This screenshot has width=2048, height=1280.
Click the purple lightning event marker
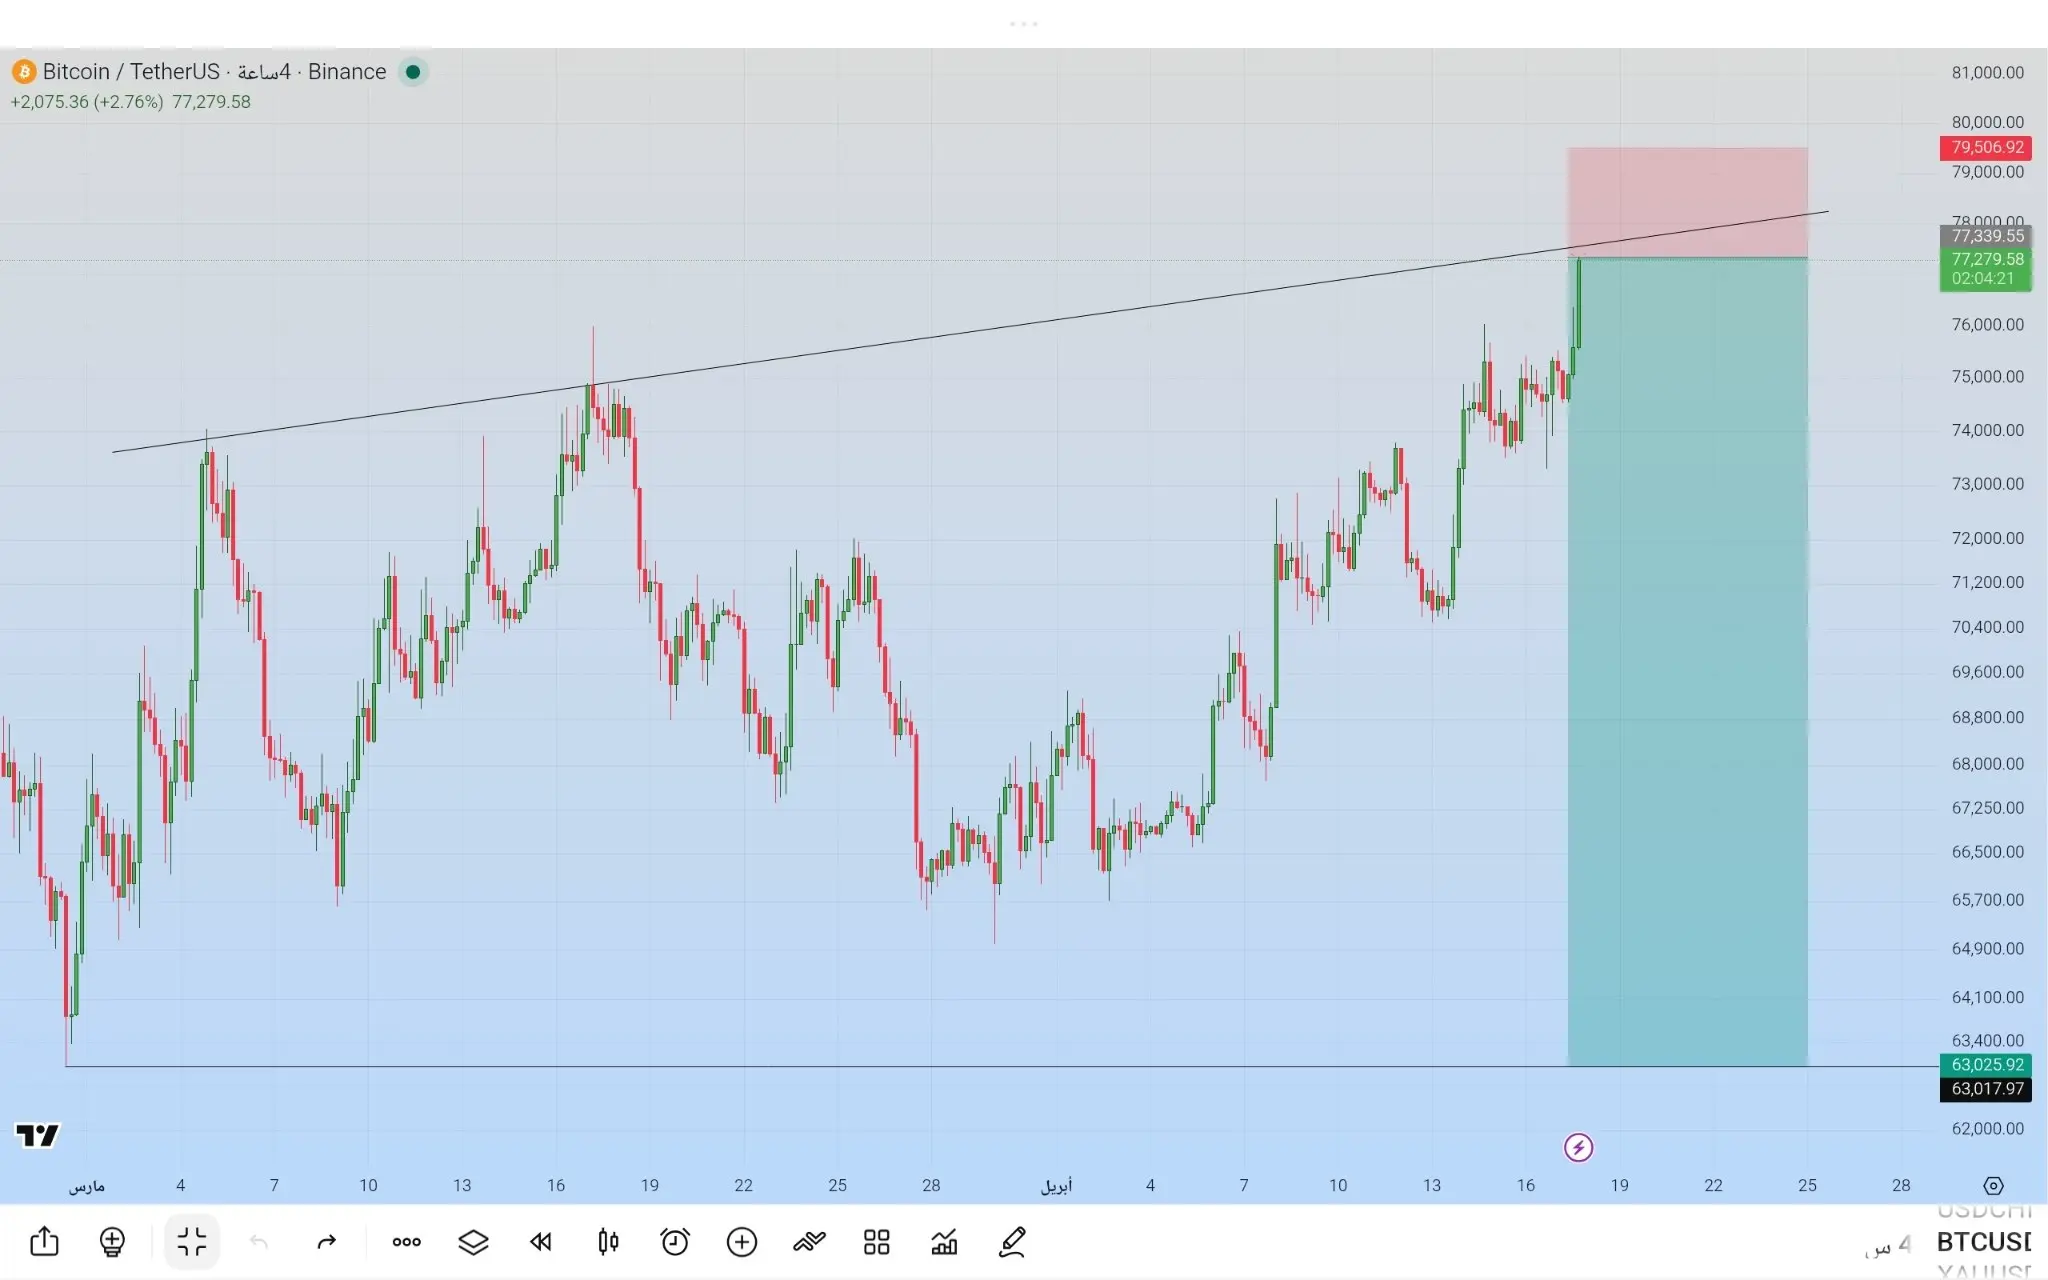click(1578, 1147)
